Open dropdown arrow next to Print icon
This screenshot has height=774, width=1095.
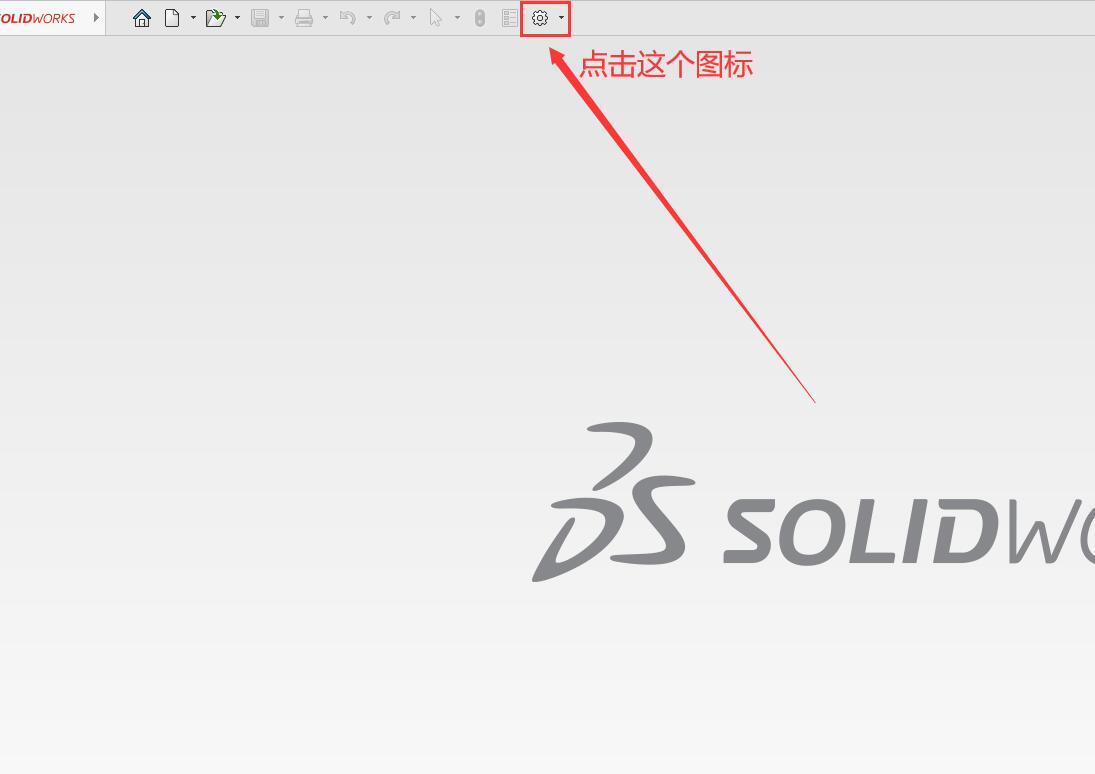(x=325, y=18)
